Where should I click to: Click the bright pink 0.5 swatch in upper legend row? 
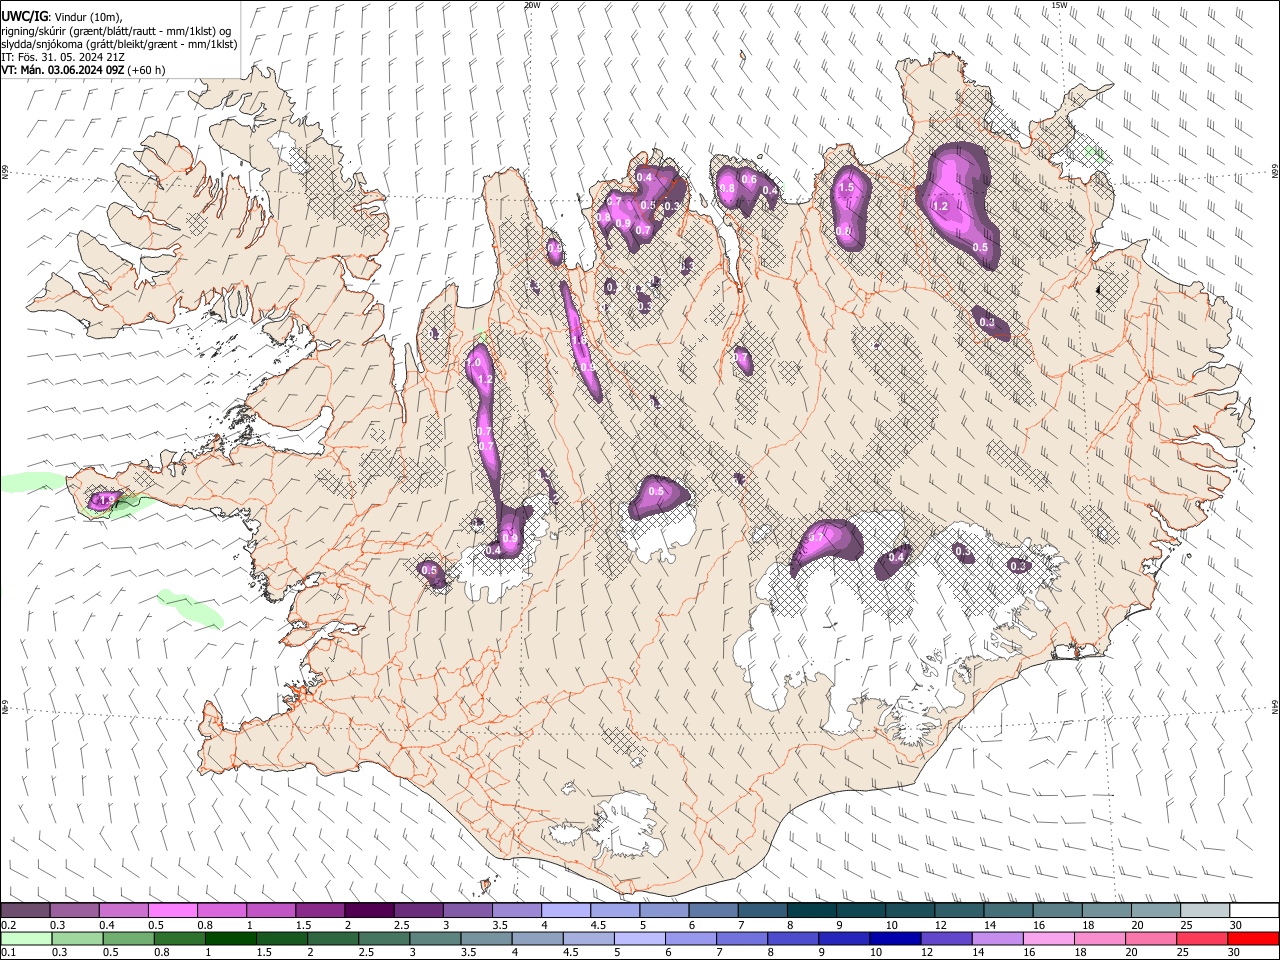pyautogui.click(x=172, y=911)
